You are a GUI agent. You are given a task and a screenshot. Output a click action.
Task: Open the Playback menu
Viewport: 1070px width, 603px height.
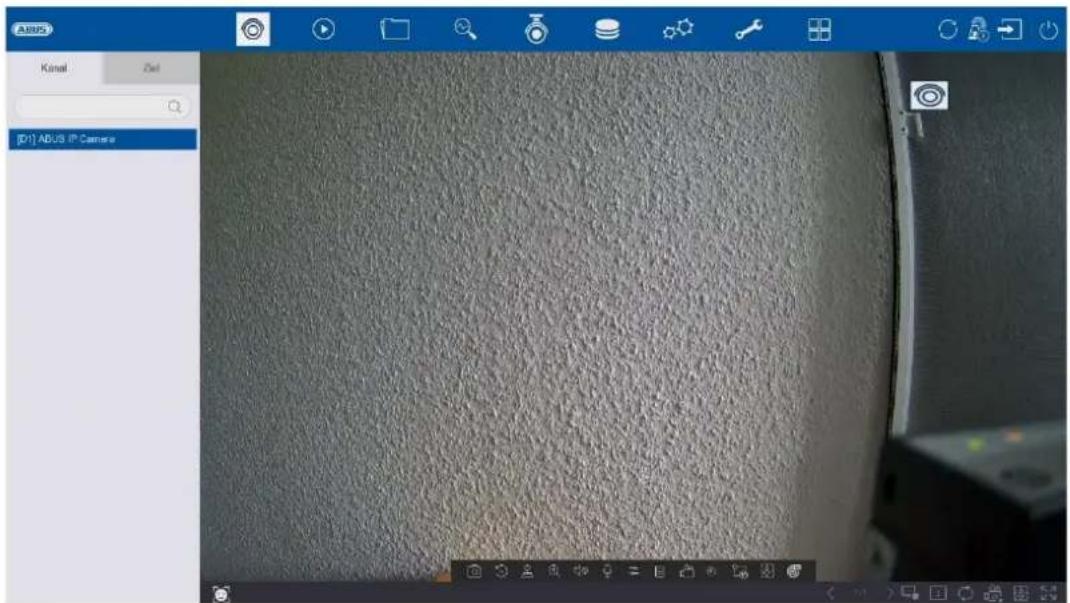click(x=323, y=29)
